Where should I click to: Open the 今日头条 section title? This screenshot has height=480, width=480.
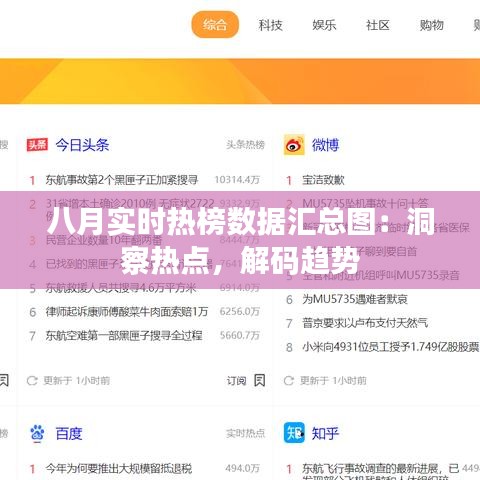(82, 145)
